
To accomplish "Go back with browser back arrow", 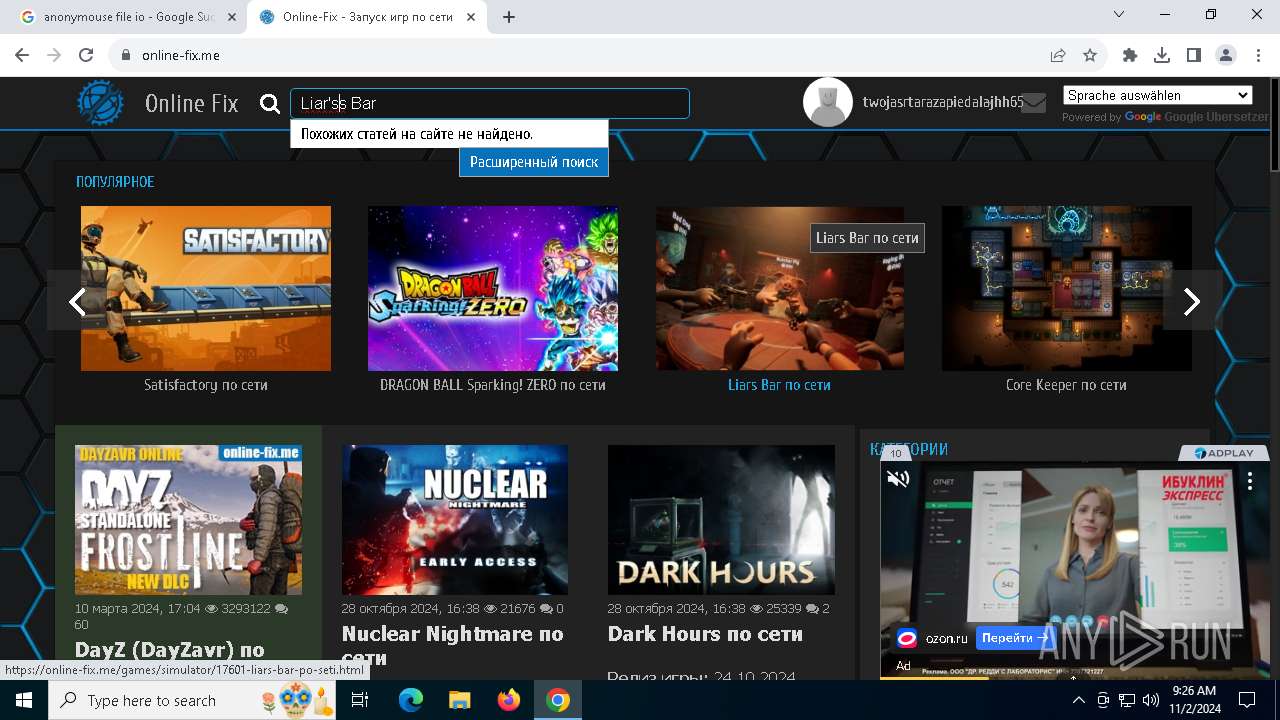I will 22,56.
